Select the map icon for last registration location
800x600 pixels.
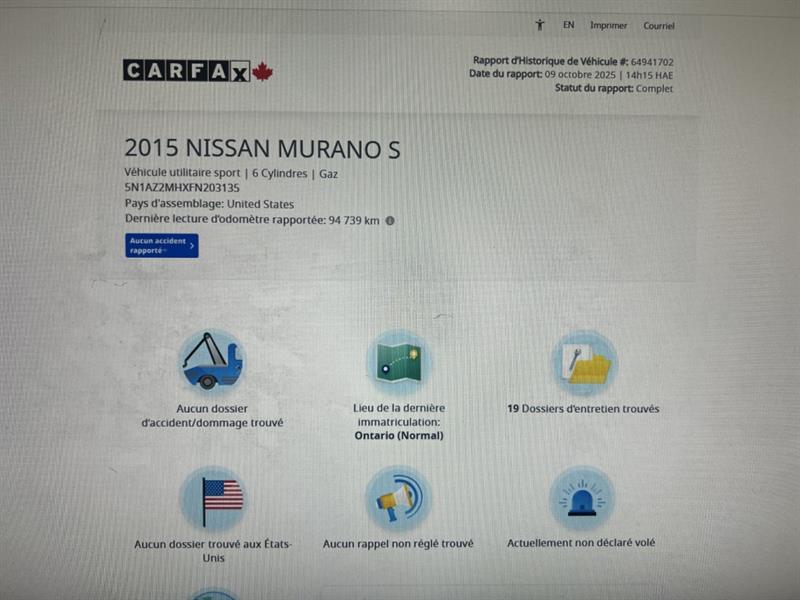399,360
